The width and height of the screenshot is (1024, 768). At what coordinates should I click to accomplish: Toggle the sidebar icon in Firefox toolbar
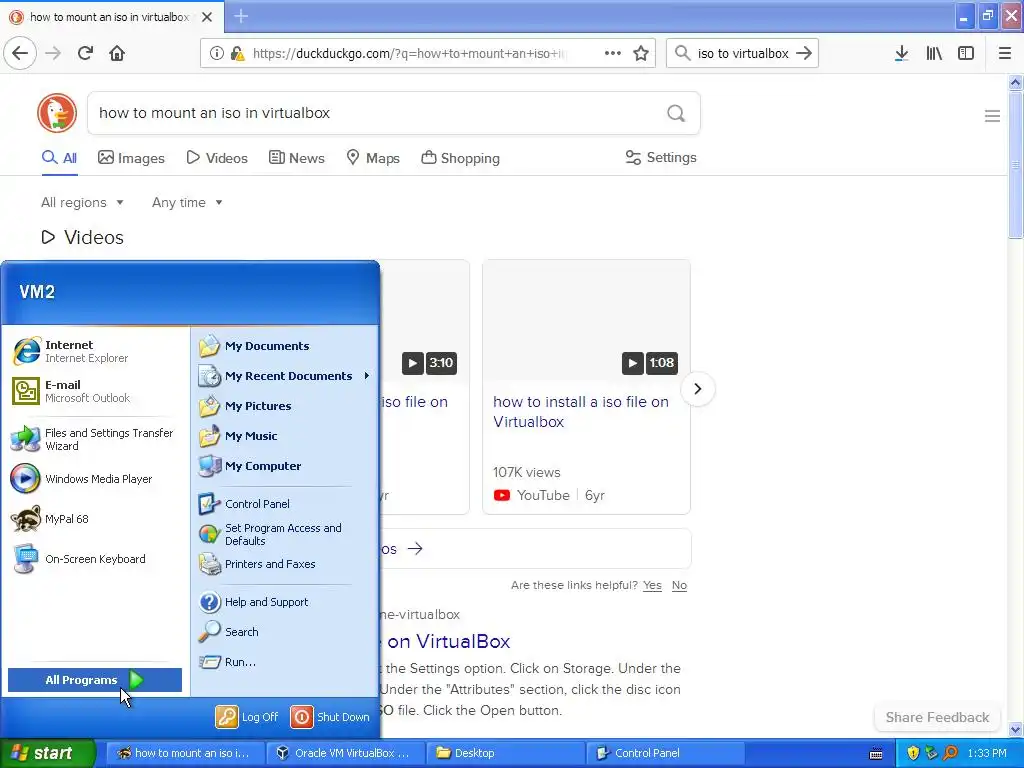point(966,54)
